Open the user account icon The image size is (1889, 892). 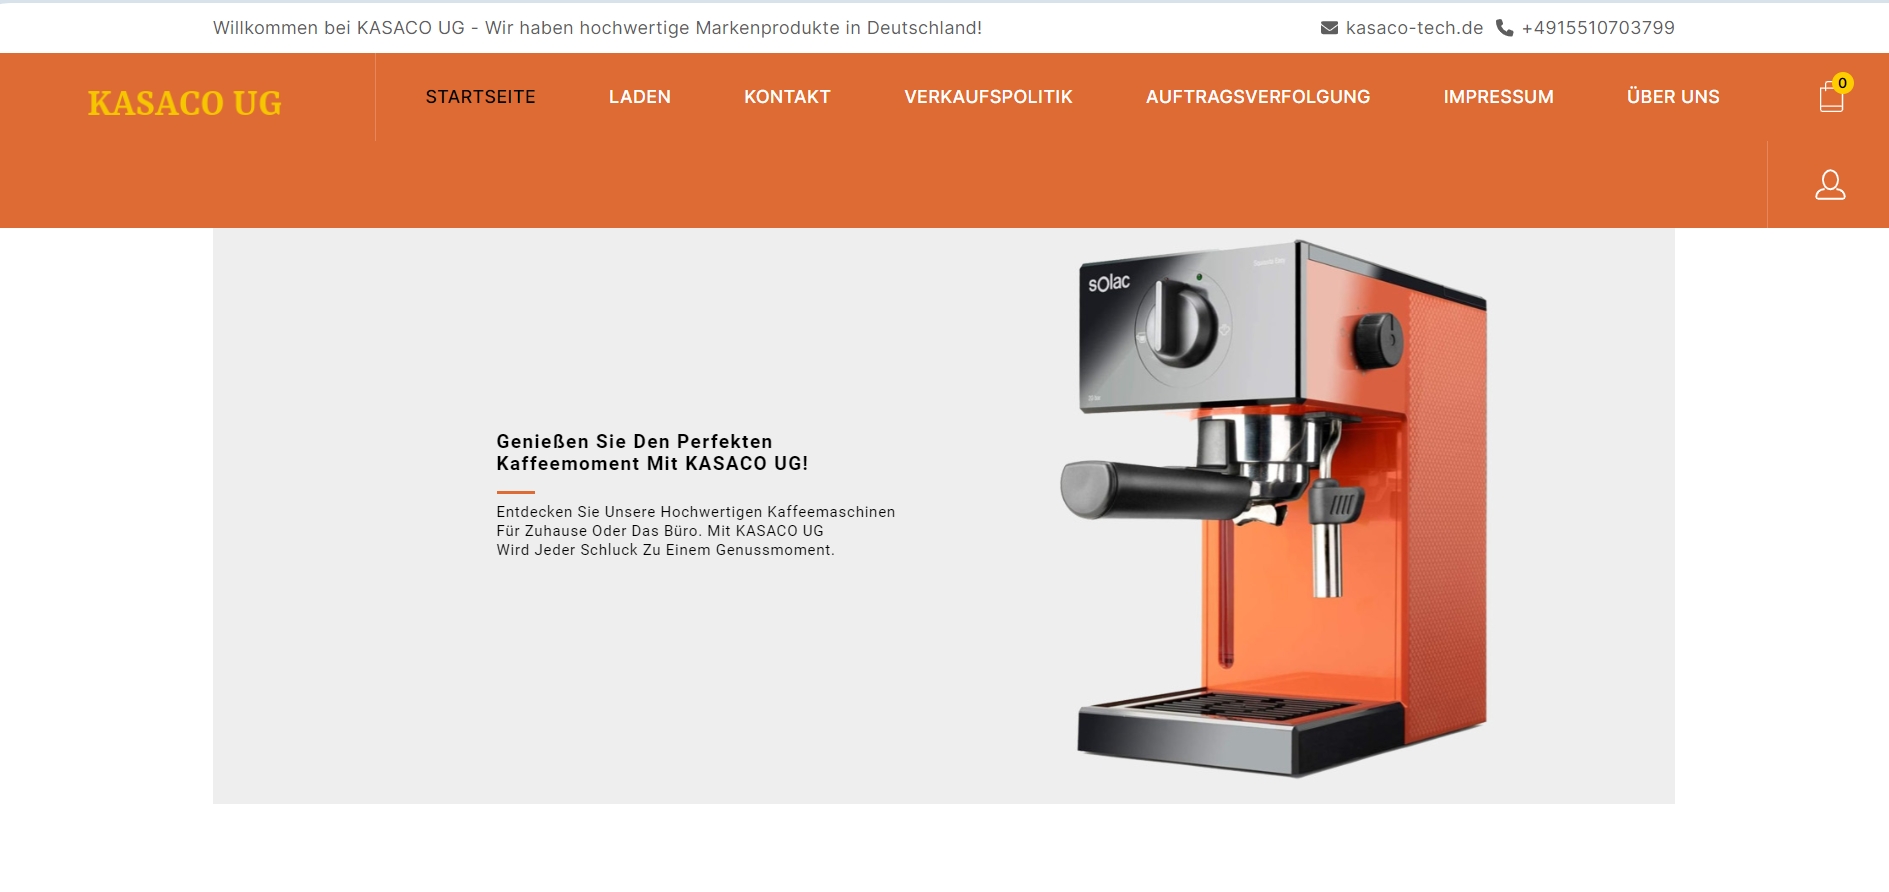coord(1830,185)
